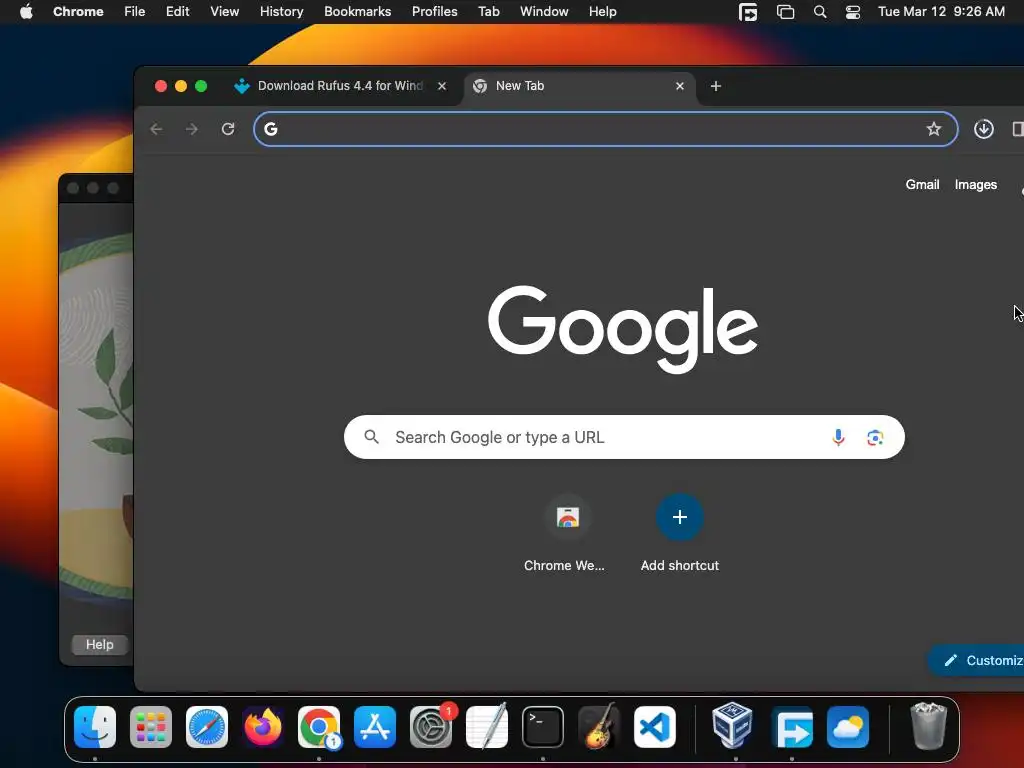The image size is (1024, 768).
Task: Launch Firefox from the Dock
Action: (x=263, y=727)
